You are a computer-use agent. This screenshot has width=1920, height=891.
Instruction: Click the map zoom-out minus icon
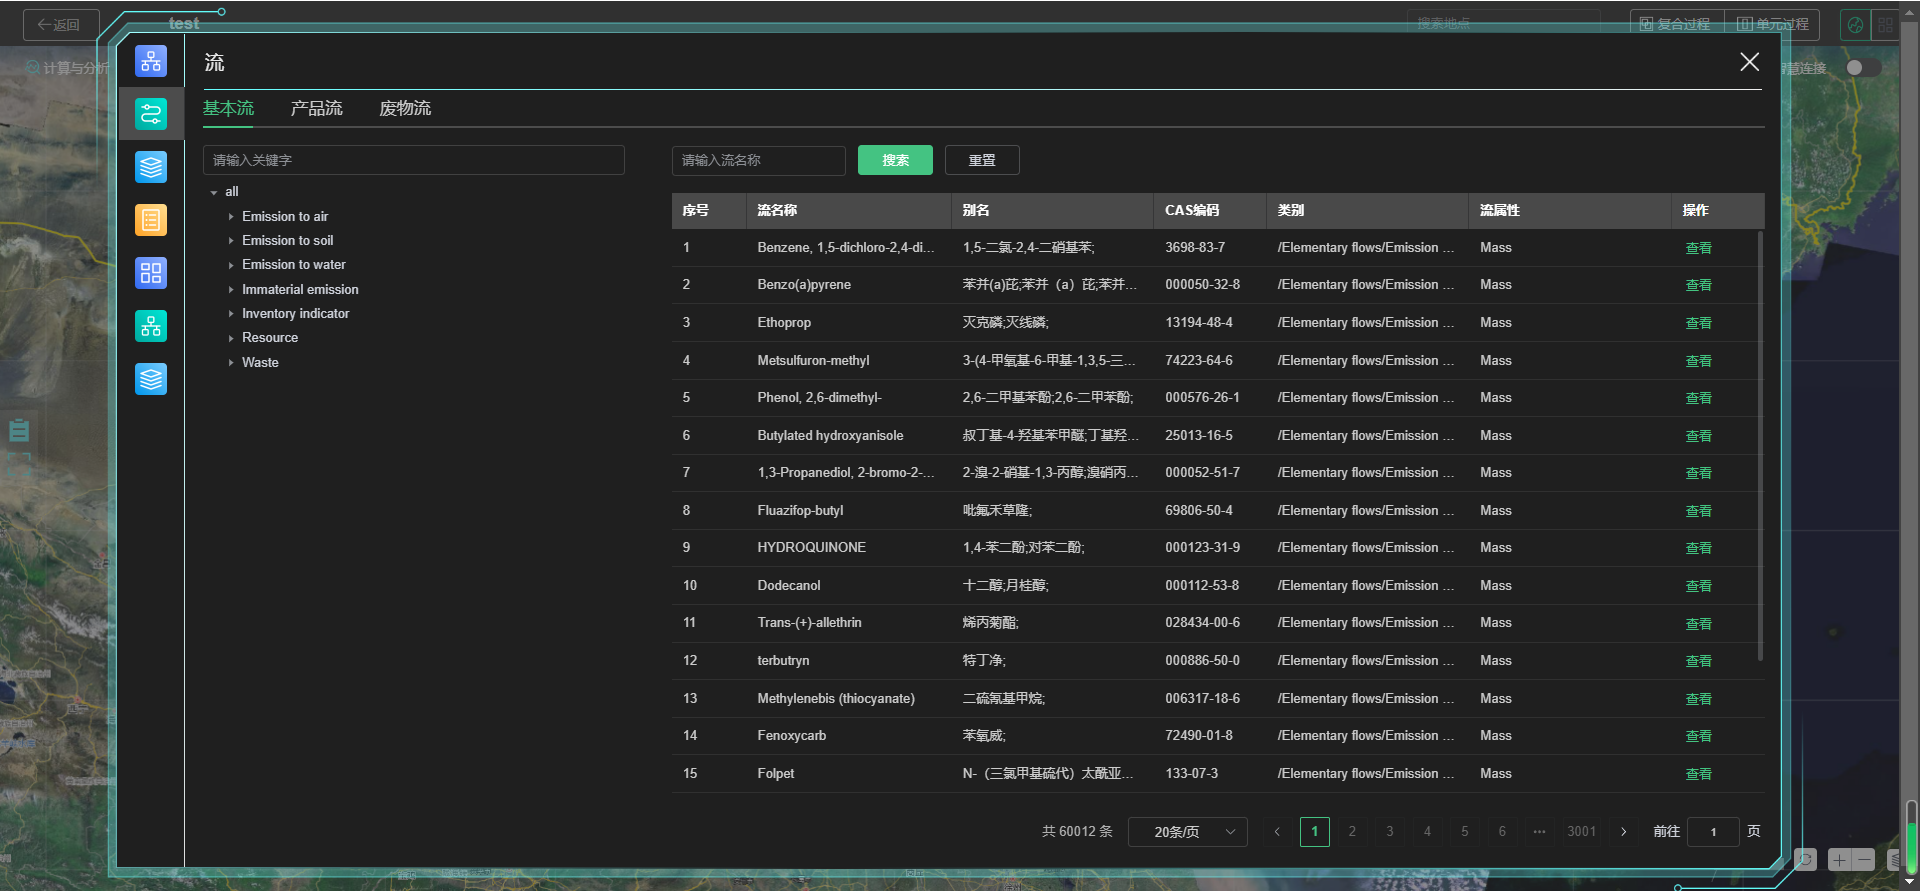click(x=1864, y=860)
